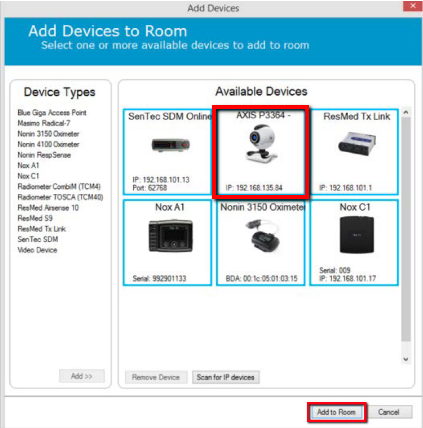This screenshot has height=428, width=423.
Task: Choose Video Device device type
Action: [x=37, y=250]
